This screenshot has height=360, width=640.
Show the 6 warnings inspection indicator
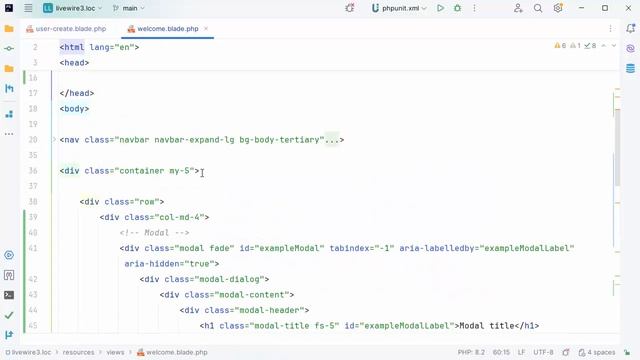point(560,46)
